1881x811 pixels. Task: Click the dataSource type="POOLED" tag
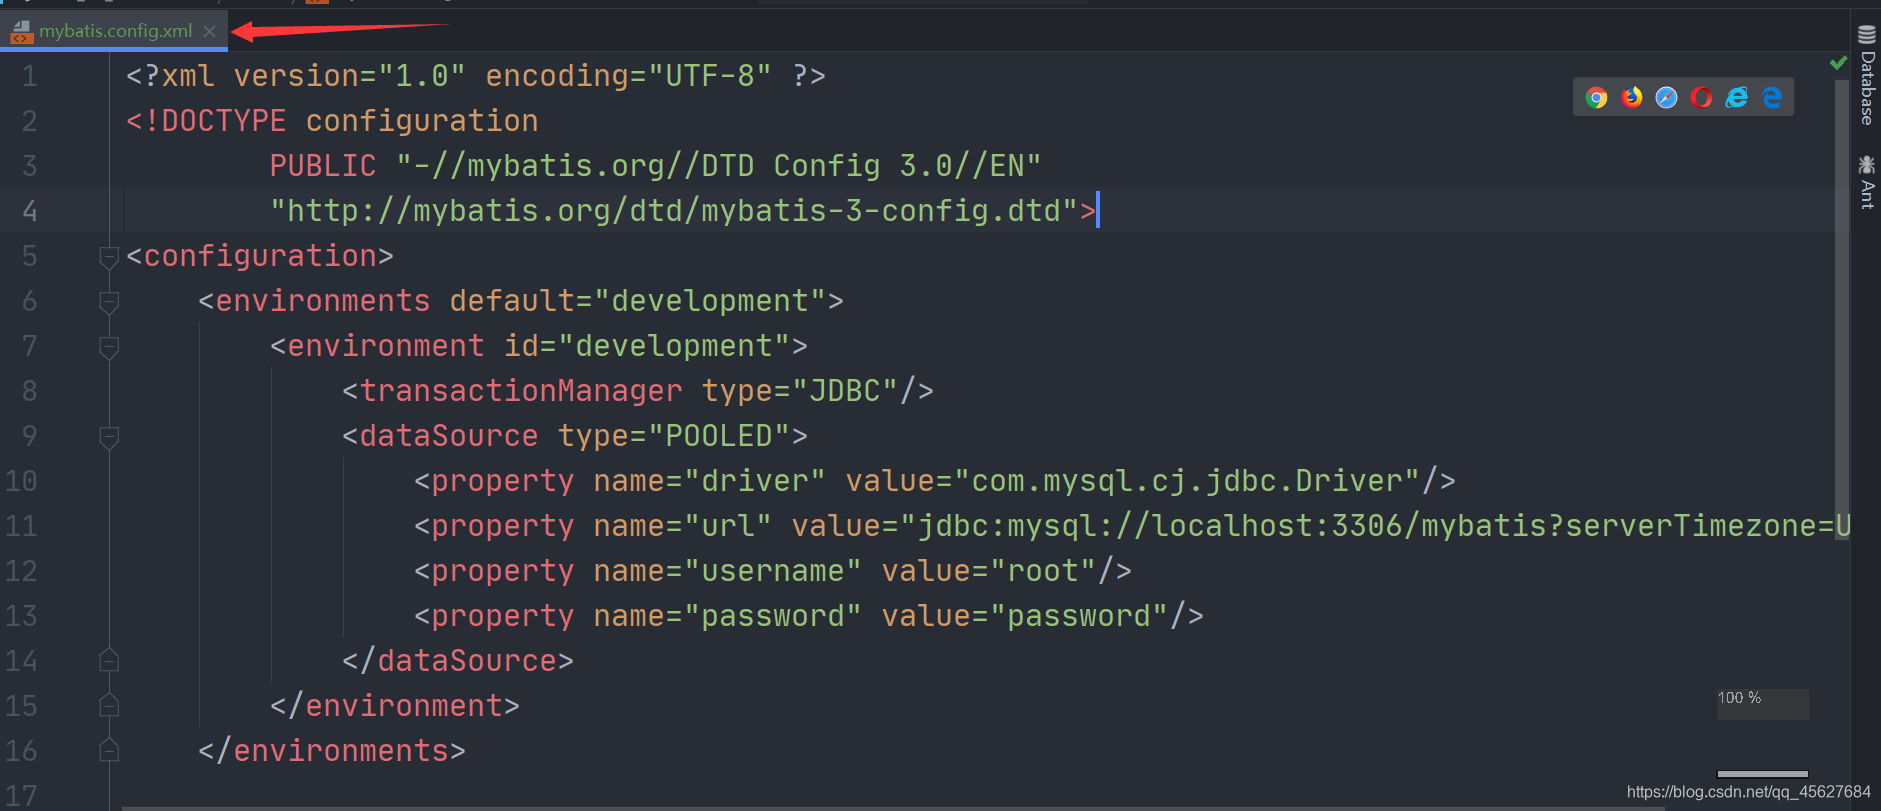click(x=575, y=436)
